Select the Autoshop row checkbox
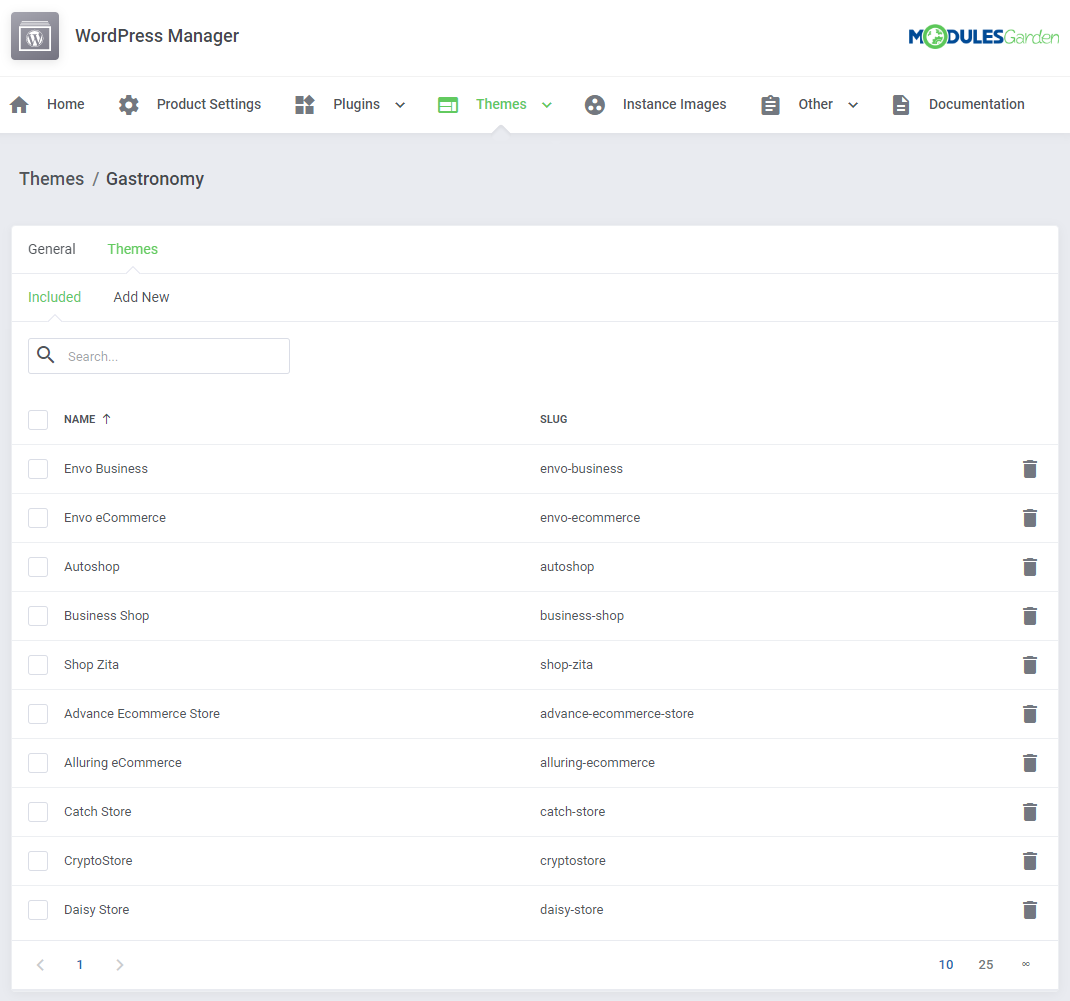This screenshot has height=1001, width=1070. (x=38, y=567)
